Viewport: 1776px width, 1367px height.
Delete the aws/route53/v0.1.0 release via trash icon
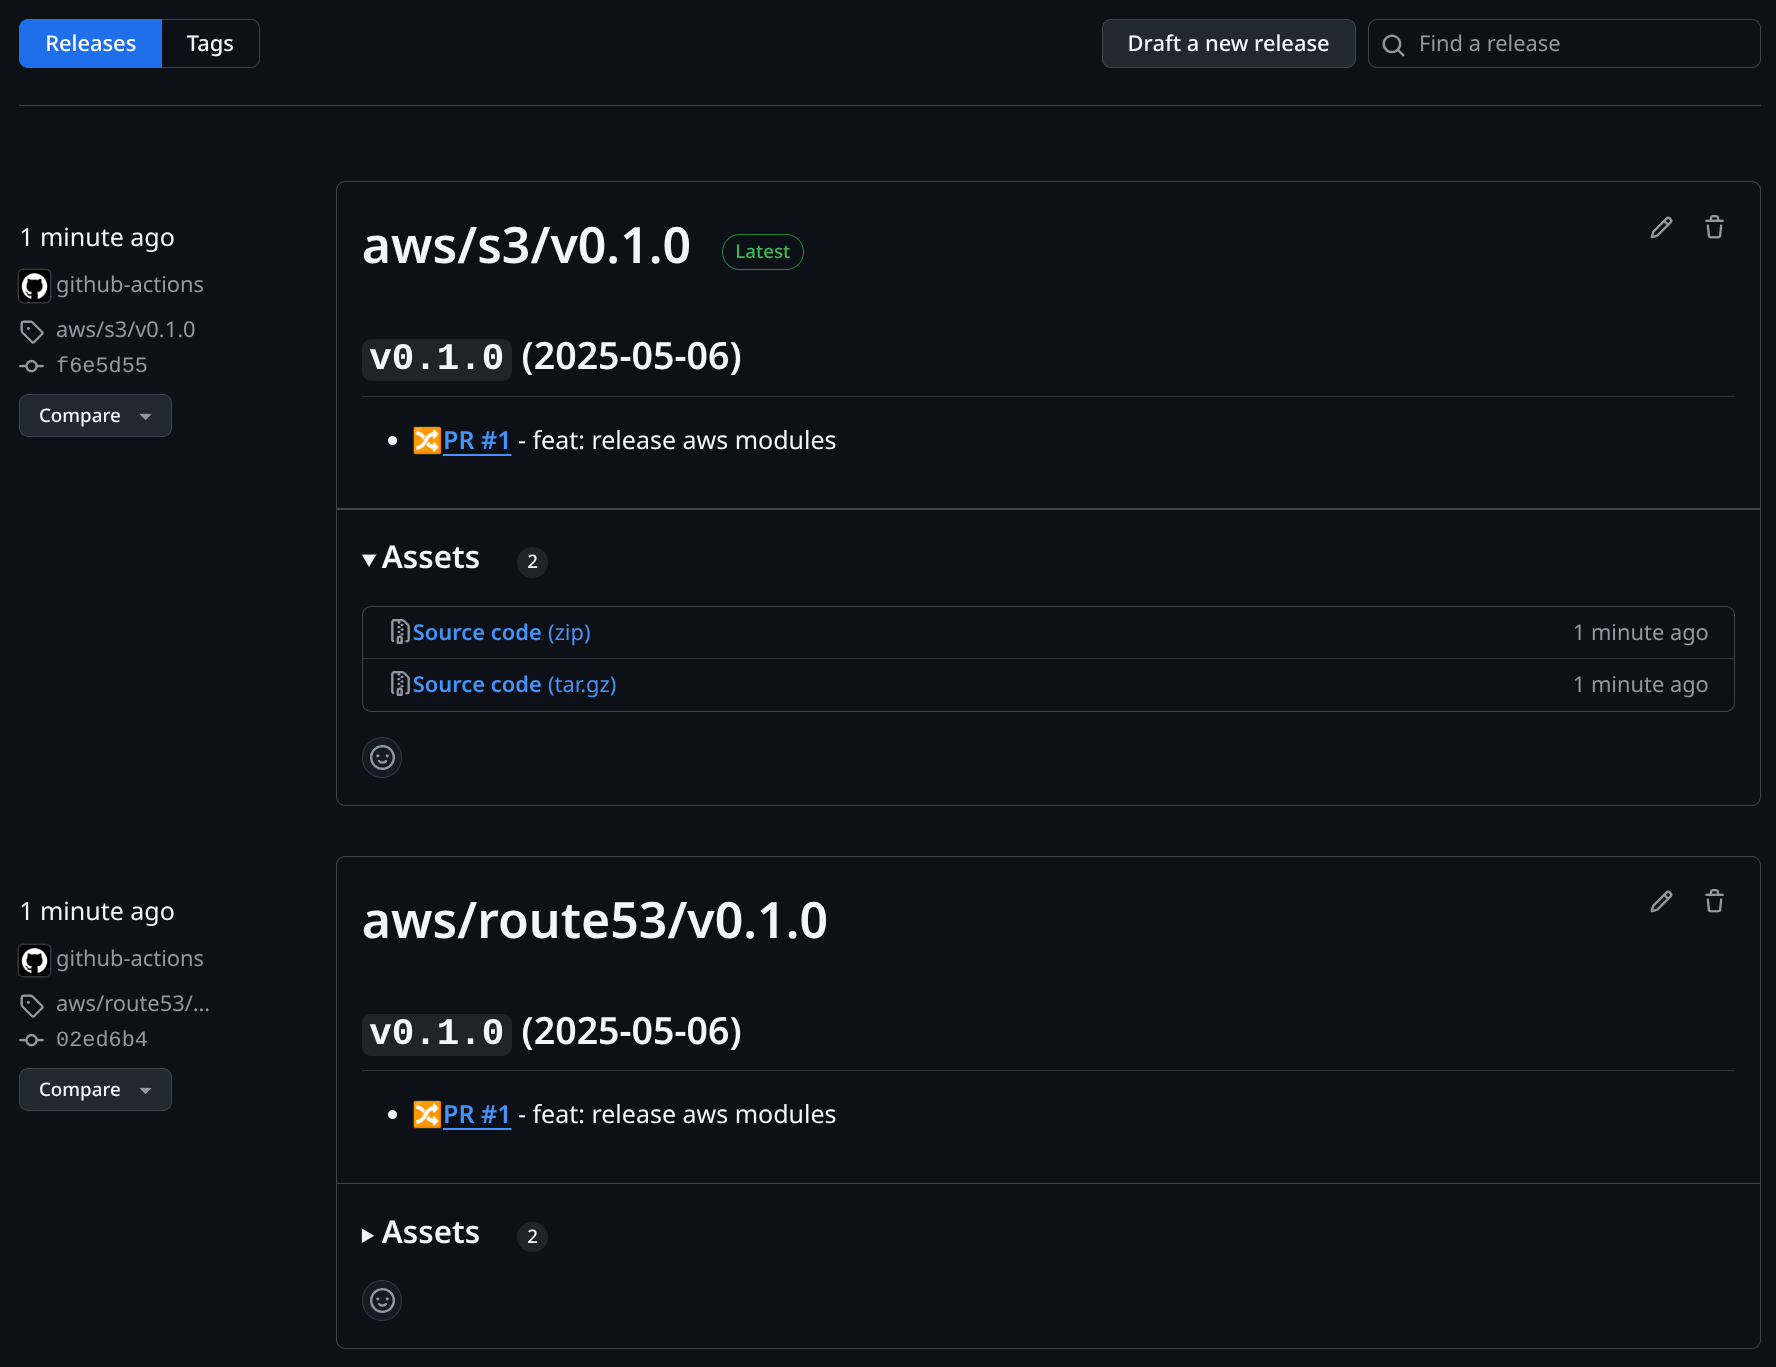click(x=1714, y=902)
